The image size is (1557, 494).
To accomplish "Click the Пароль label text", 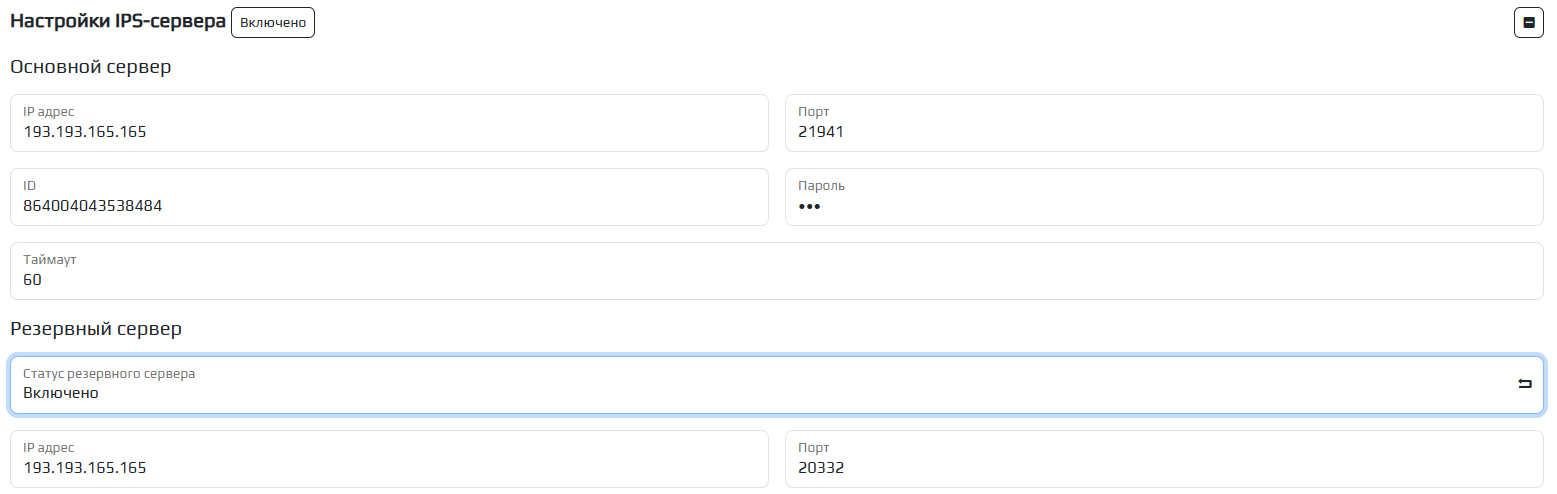I will click(x=821, y=186).
